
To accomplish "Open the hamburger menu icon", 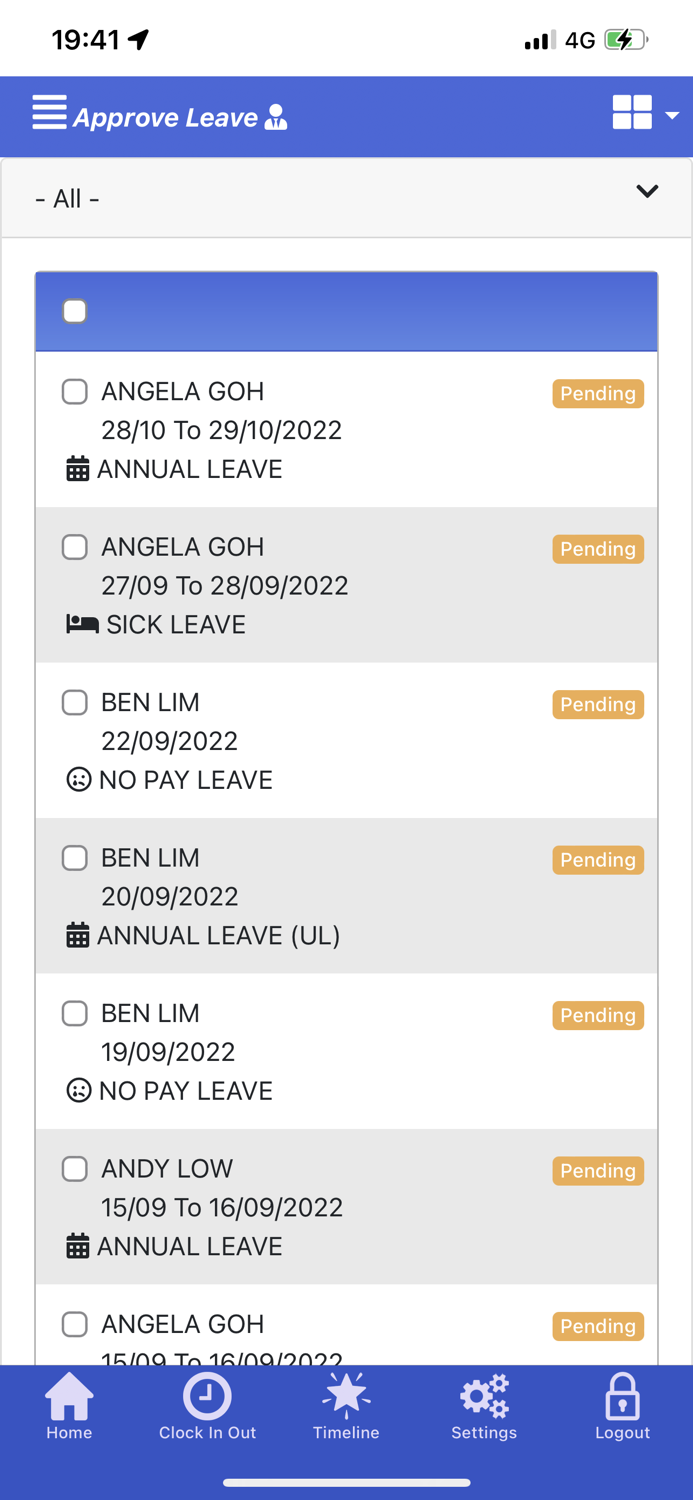I will (x=49, y=113).
